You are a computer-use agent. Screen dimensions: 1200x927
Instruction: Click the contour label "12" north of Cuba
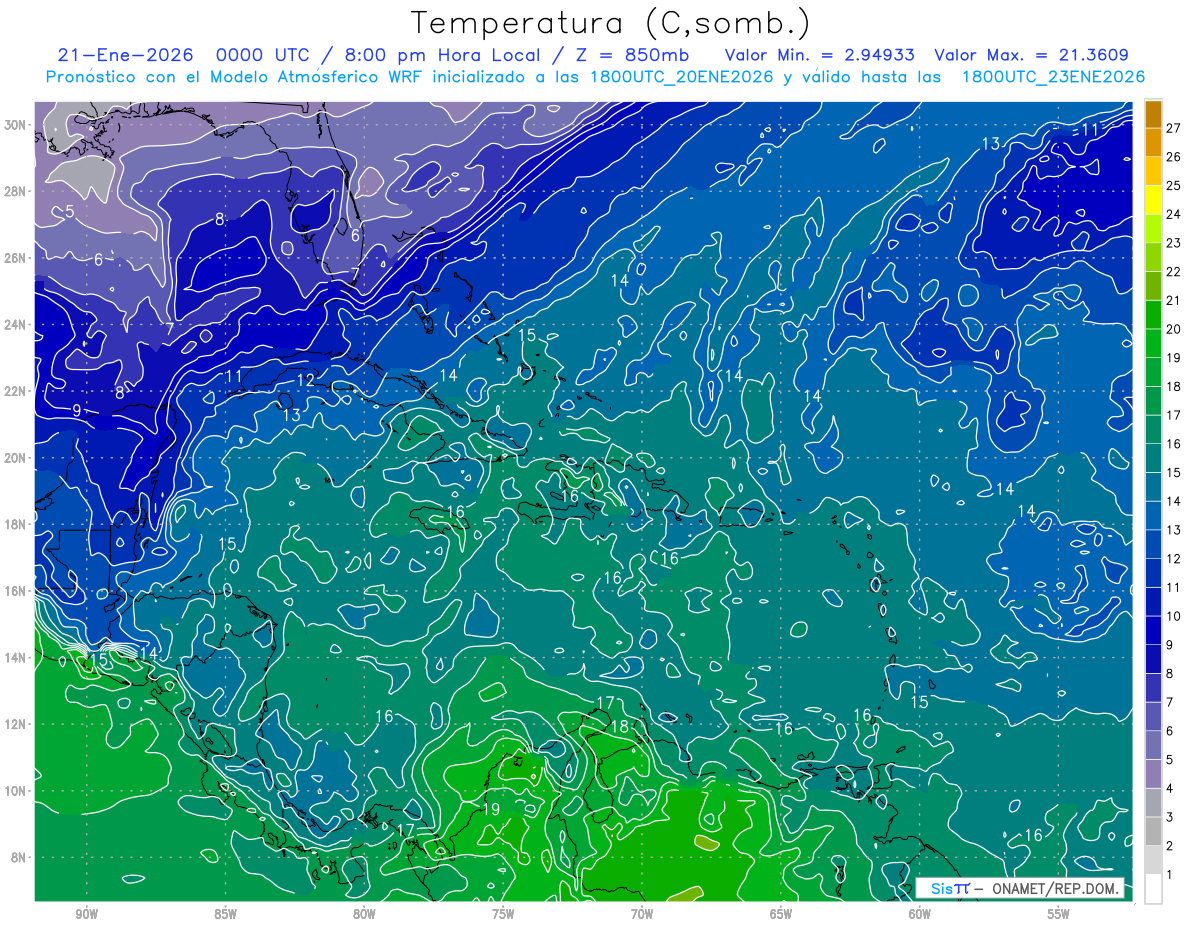coord(305,380)
